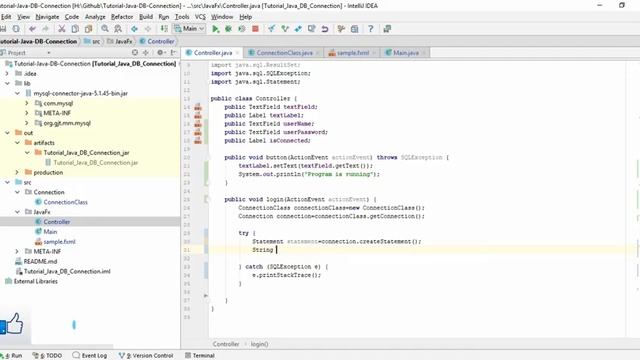Image resolution: width=640 pixels, height=360 pixels.
Task: Select Main class in project tree
Action: click(50, 232)
